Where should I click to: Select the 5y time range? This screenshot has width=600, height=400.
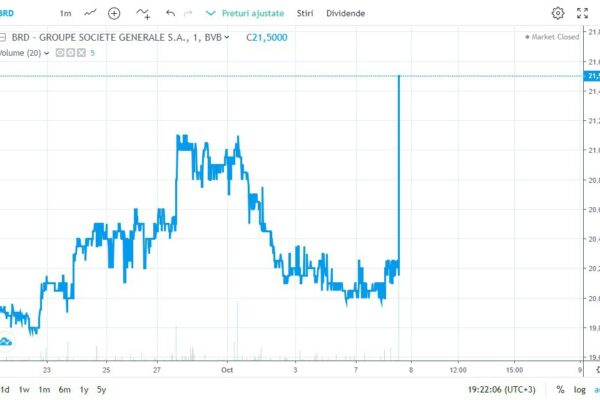pos(101,388)
